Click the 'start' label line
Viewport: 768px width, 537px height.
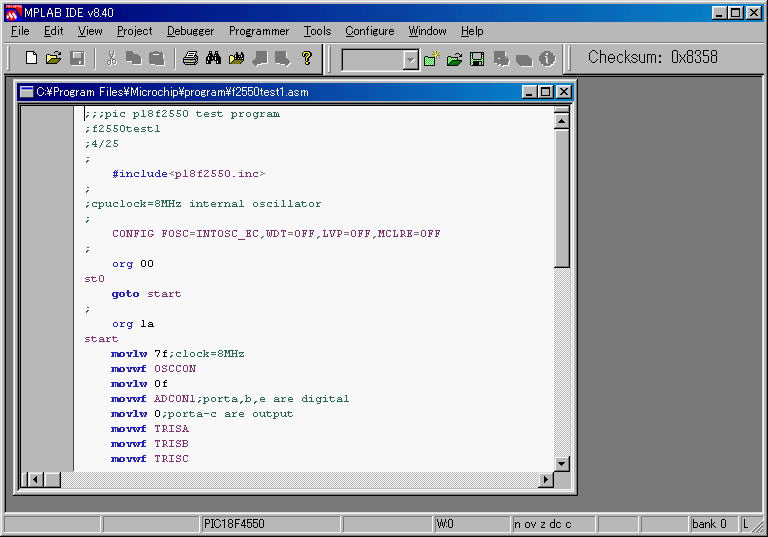tap(101, 339)
